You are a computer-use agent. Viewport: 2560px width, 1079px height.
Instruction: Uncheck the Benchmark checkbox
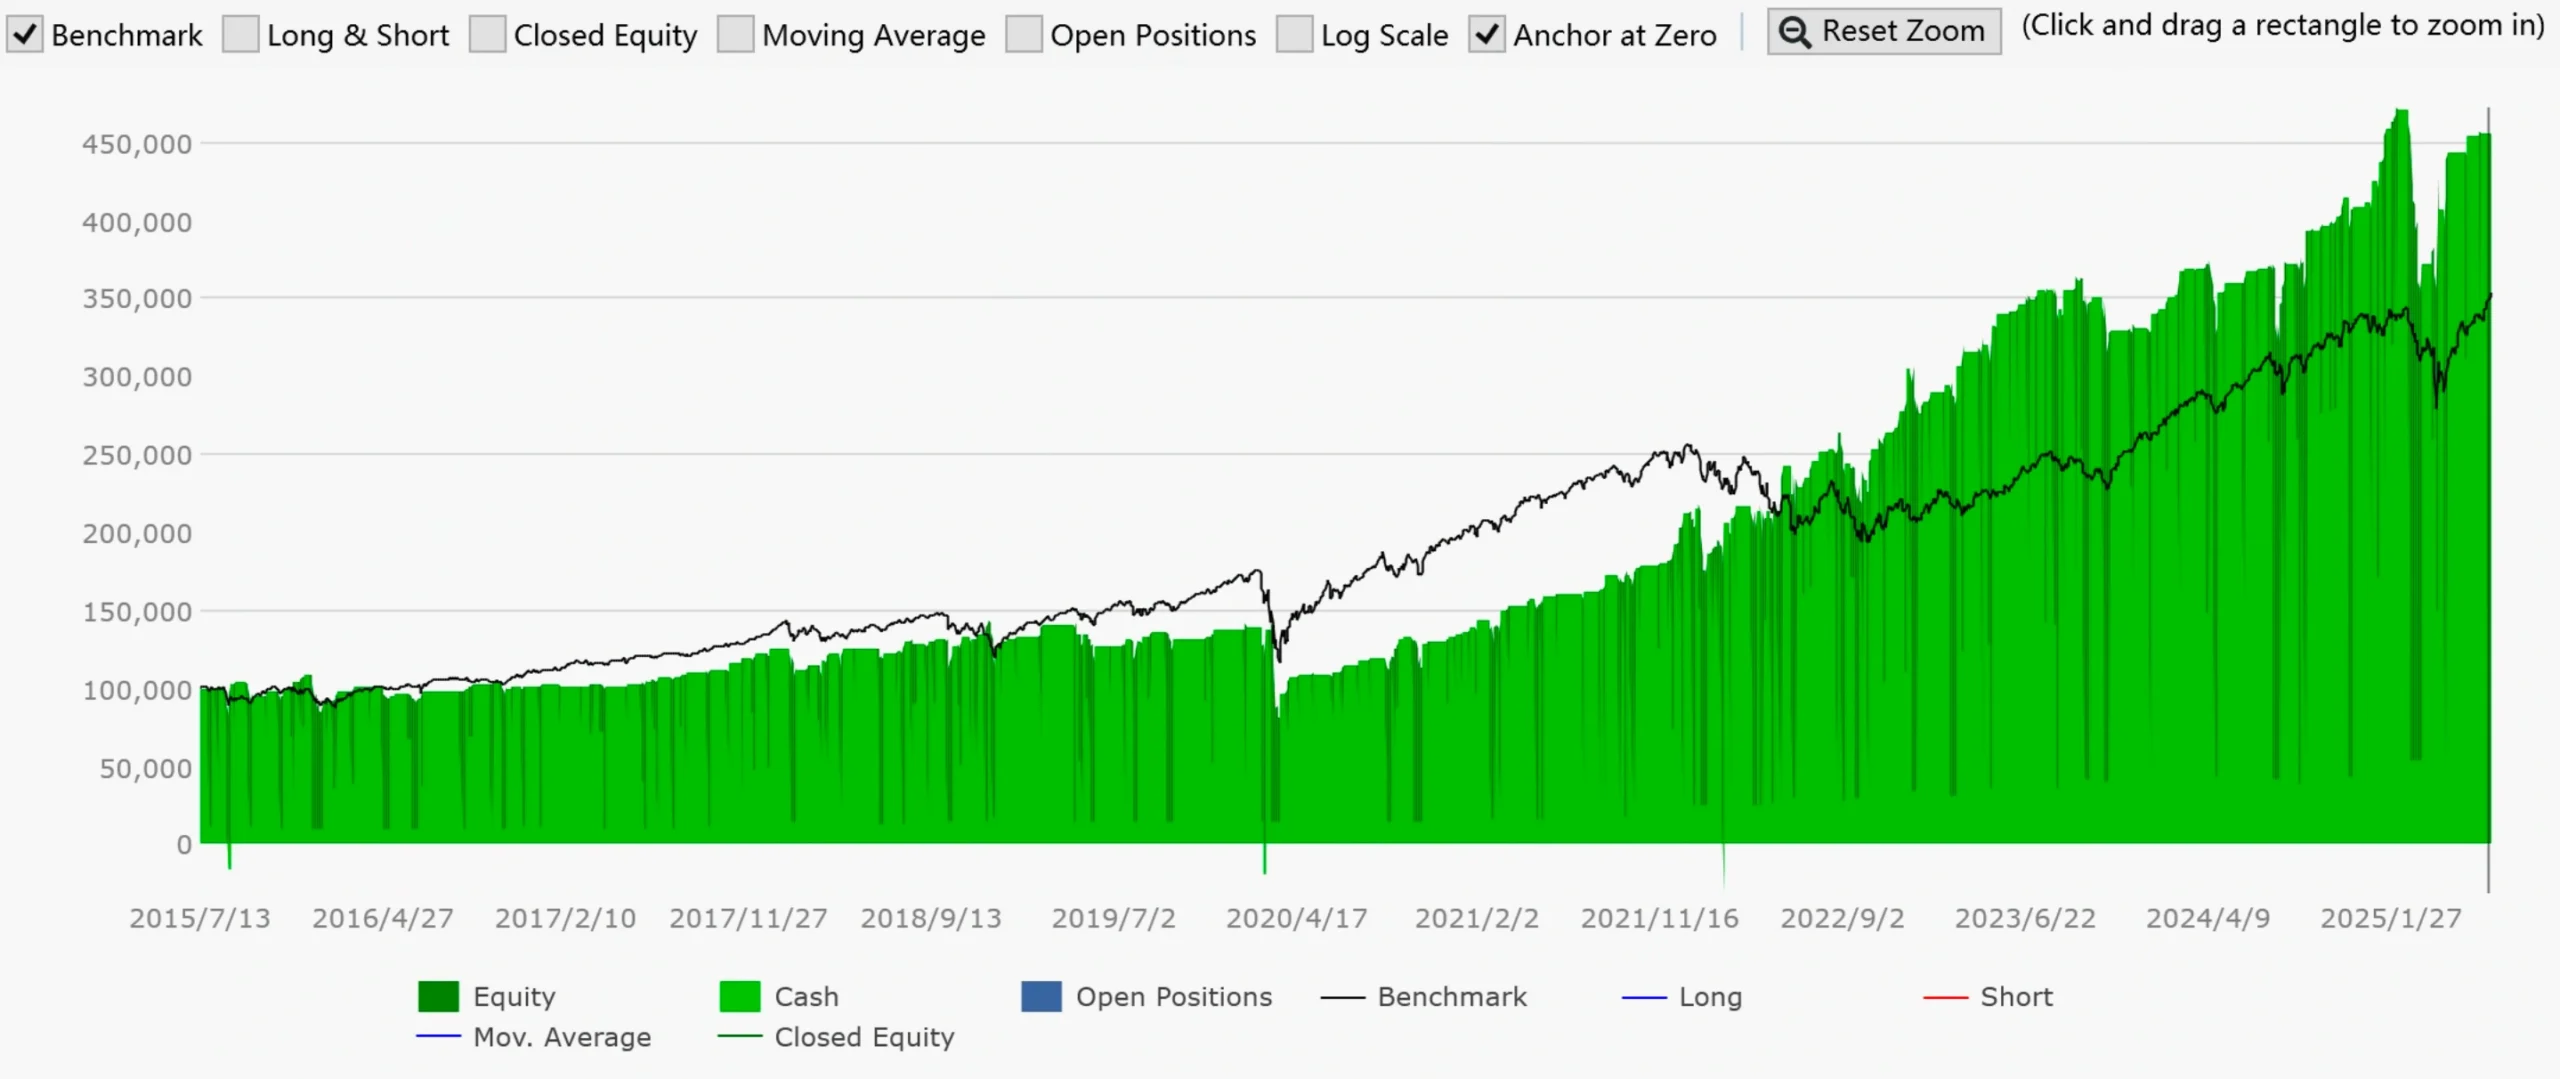tap(25, 35)
